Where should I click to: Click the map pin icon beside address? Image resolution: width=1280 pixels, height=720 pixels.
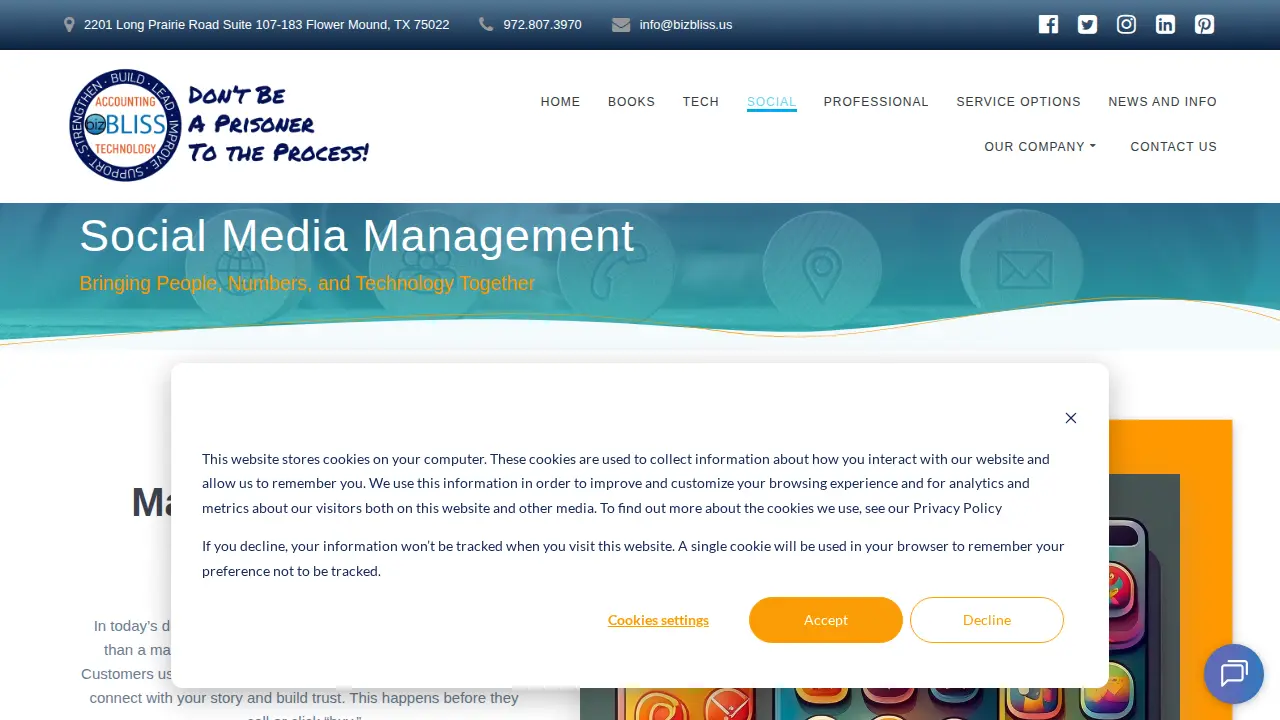(69, 25)
